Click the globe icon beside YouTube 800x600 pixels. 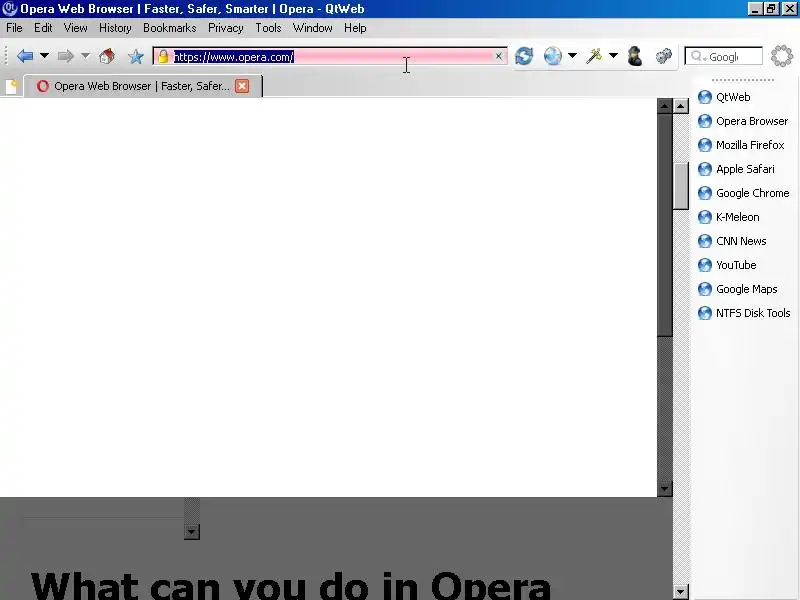point(705,265)
